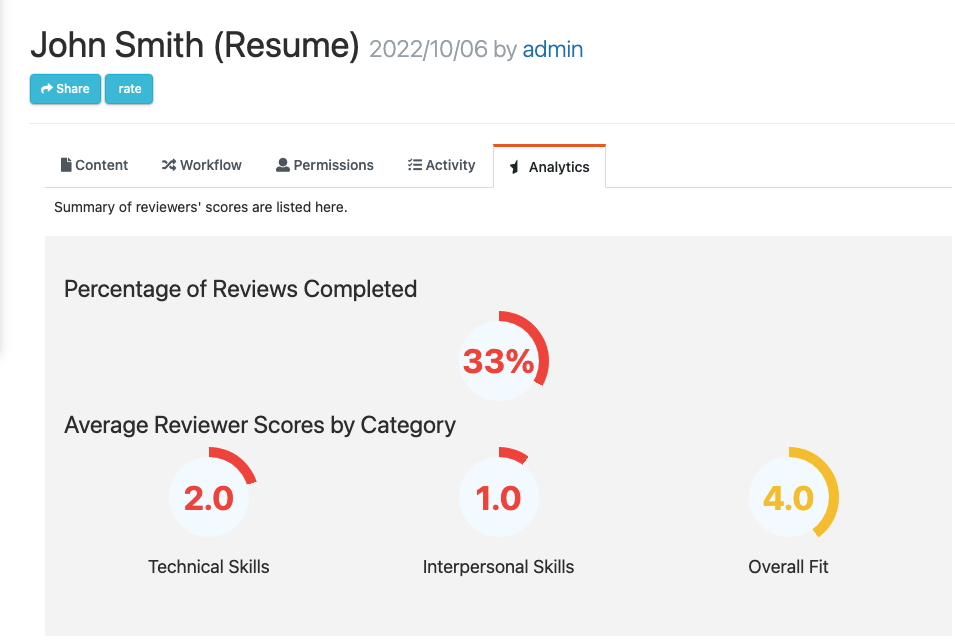
Task: Click the share arrow icon on Share button
Action: coord(45,88)
